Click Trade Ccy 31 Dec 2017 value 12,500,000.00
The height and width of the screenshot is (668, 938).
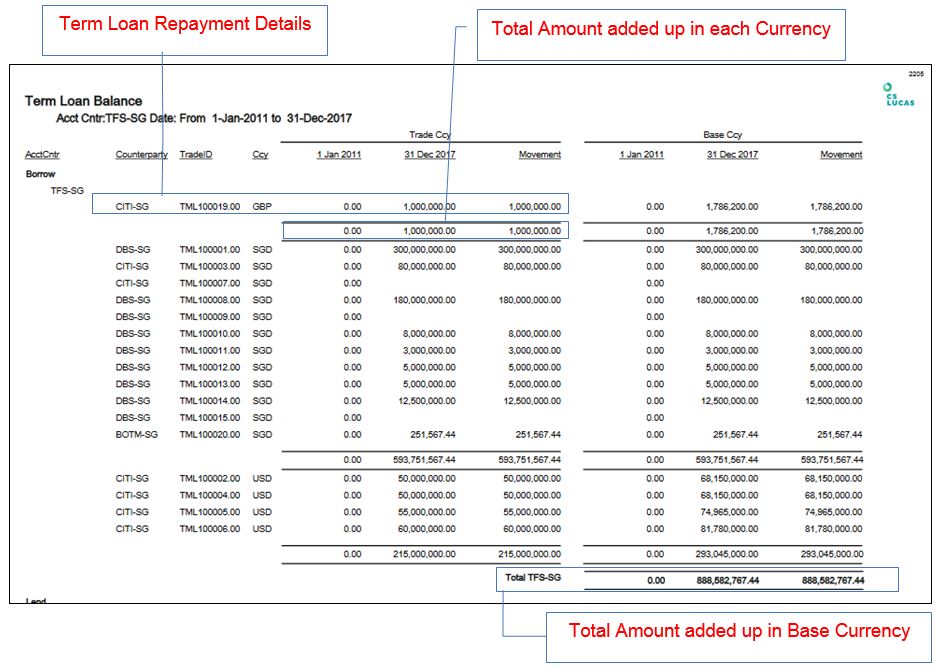(427, 401)
